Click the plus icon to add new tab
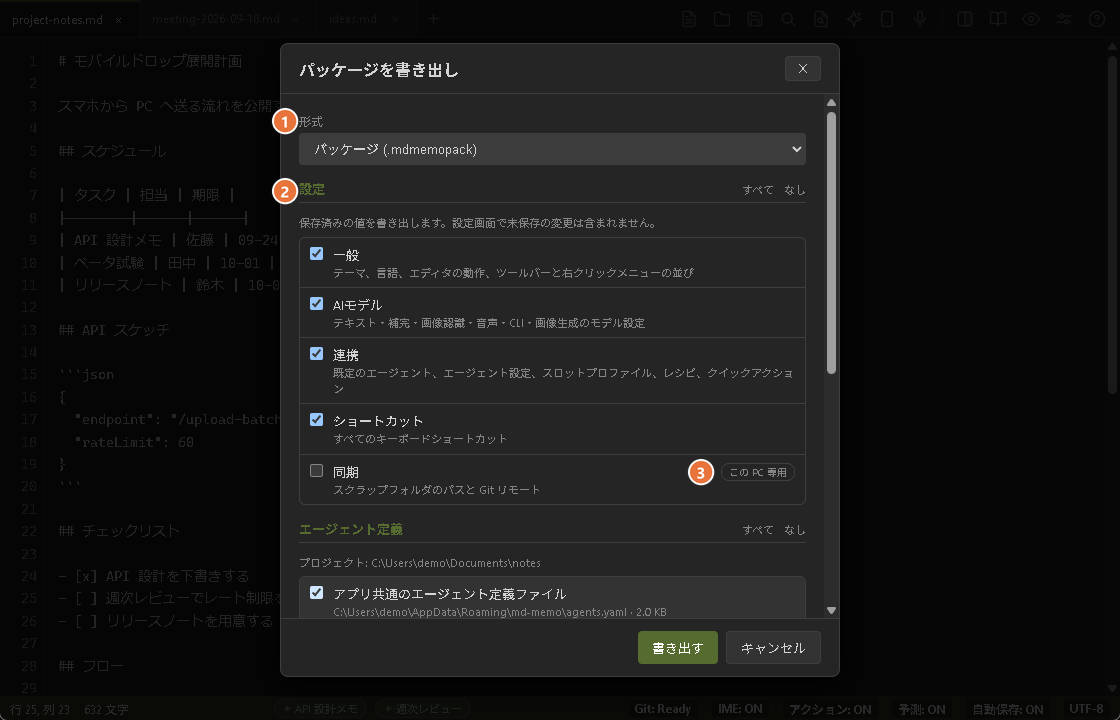Viewport: 1120px width, 720px height. click(x=434, y=19)
